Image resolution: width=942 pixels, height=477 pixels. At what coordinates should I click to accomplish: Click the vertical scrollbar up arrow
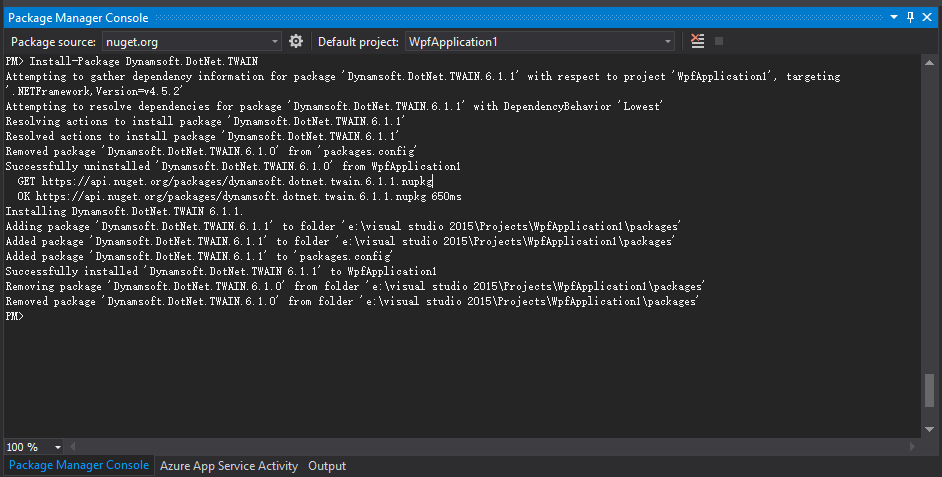pos(930,61)
